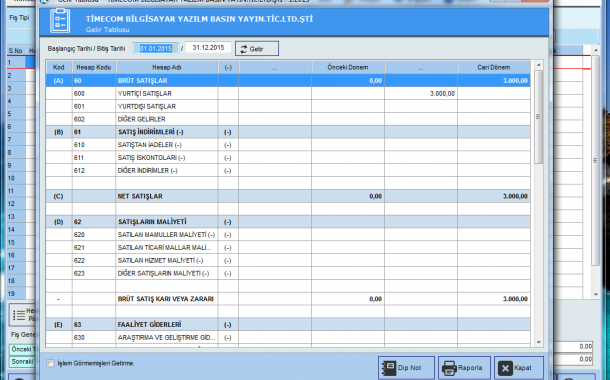Screen dimensions: 610x380
Task: Click the table's vertical scrollbar thumb
Action: 538,117
